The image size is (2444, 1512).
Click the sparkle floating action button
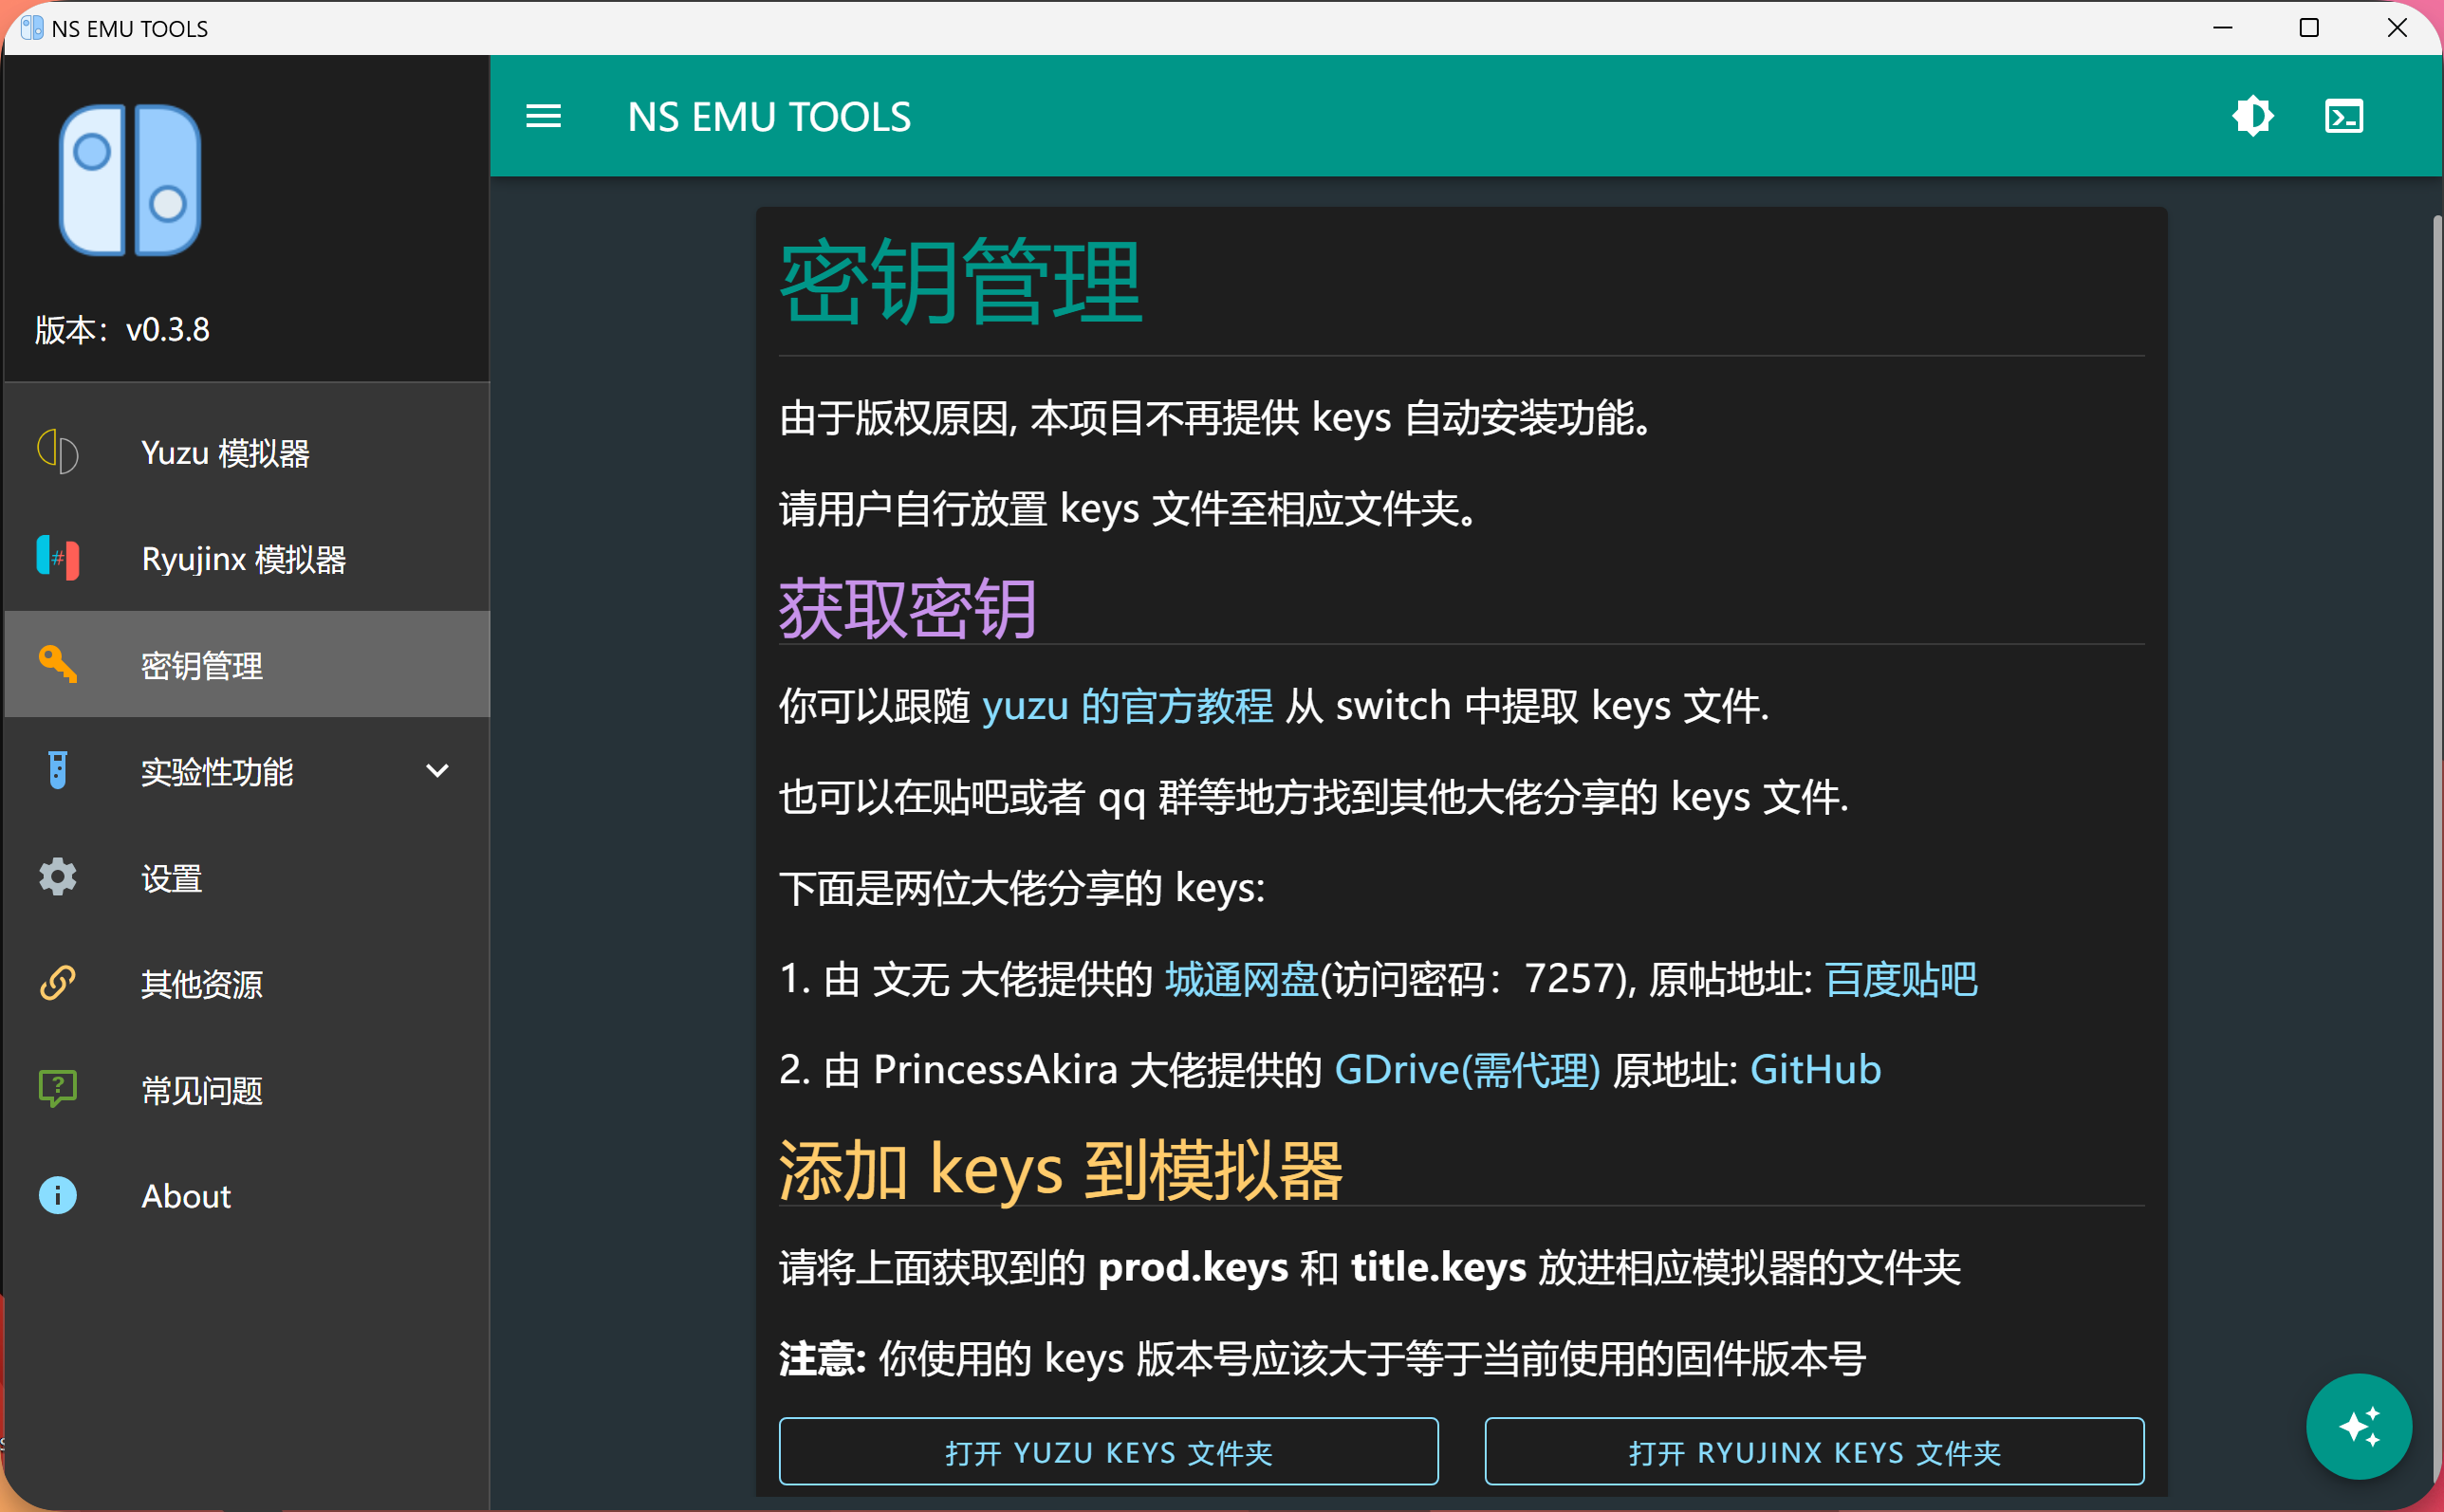point(2358,1426)
